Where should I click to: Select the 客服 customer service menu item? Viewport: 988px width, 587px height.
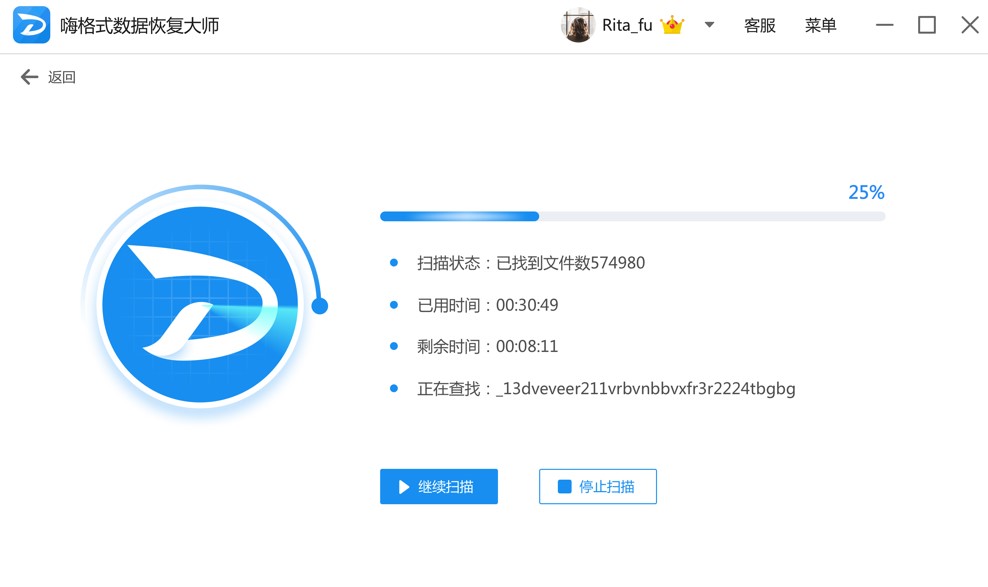coord(759,26)
